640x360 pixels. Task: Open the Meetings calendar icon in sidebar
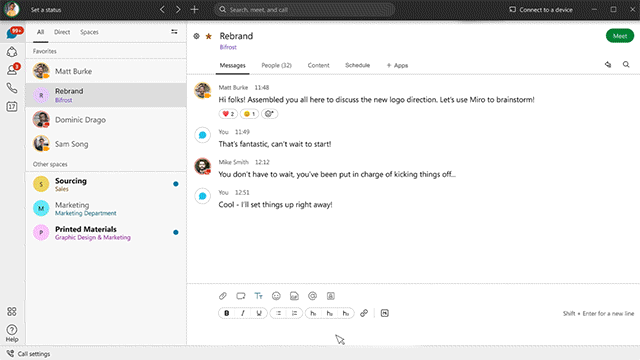pyautogui.click(x=12, y=107)
